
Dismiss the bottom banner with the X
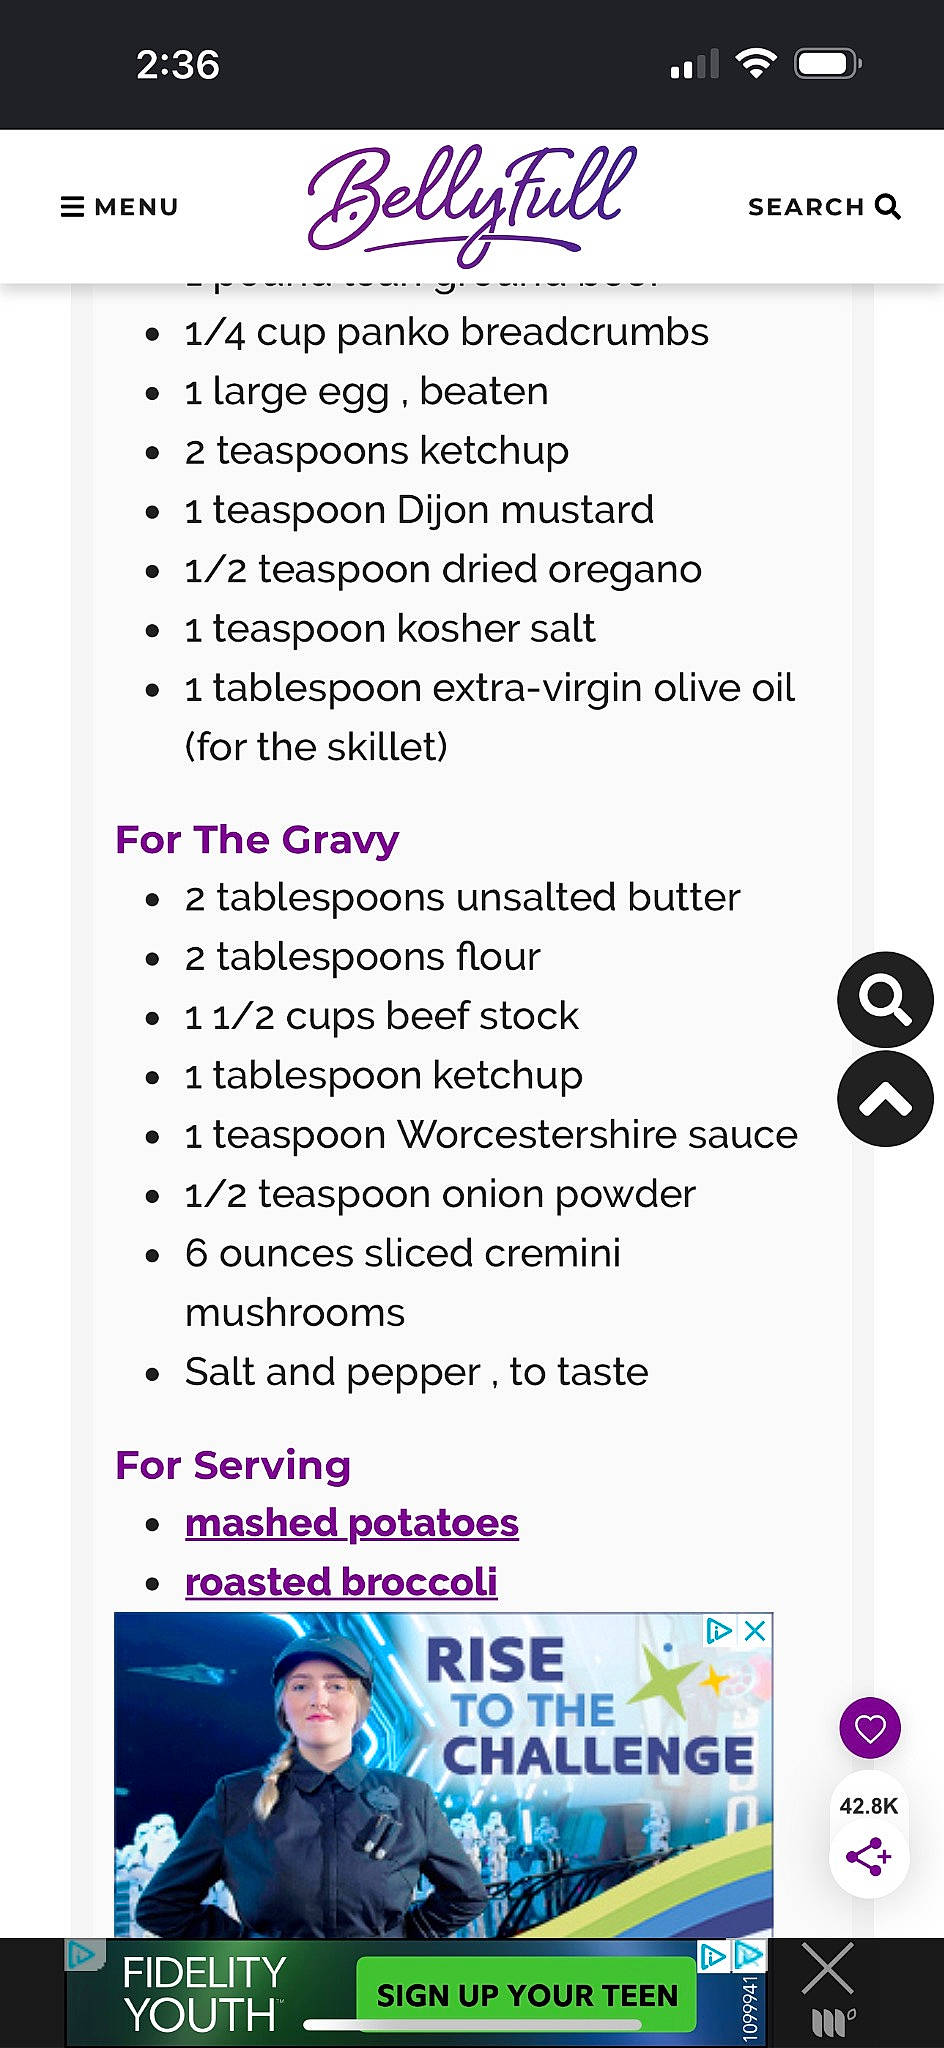click(828, 1968)
